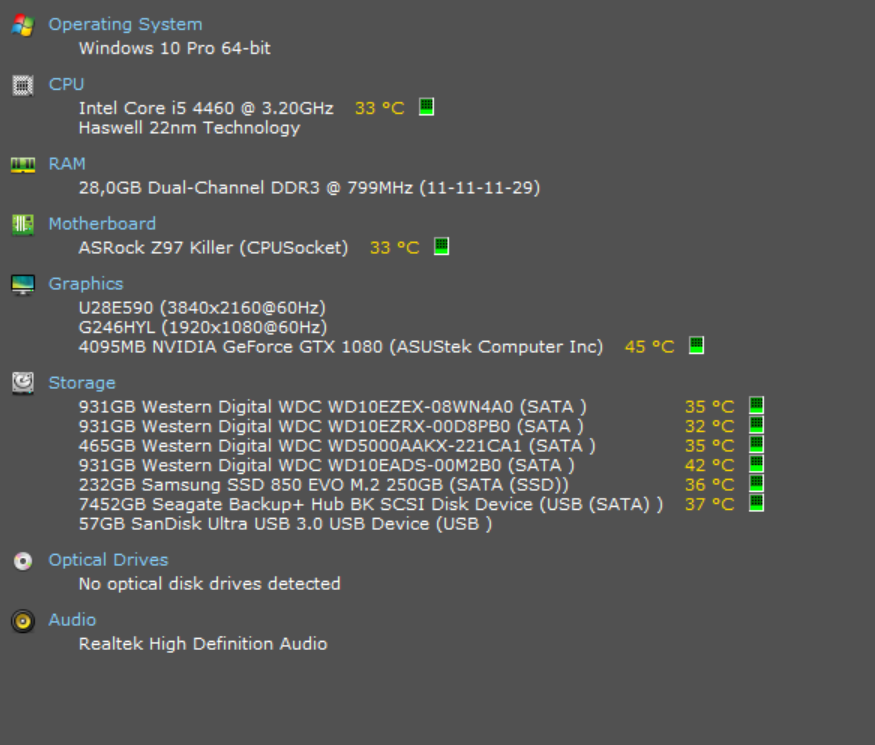Open the Operating System section link
The height and width of the screenshot is (745, 875).
[126, 25]
